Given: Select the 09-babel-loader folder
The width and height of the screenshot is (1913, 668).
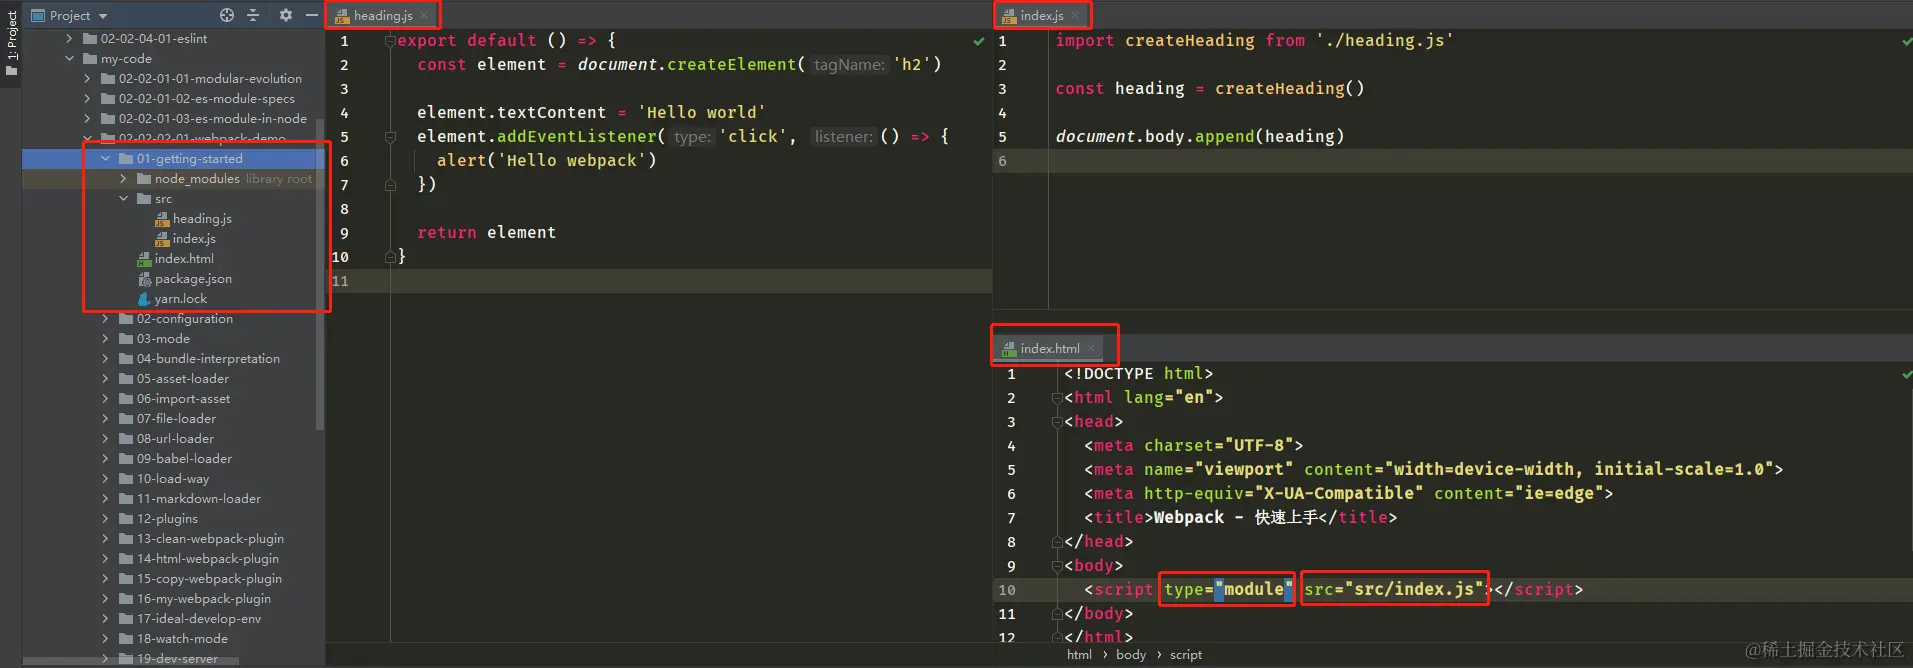Looking at the screenshot, I should pos(184,459).
